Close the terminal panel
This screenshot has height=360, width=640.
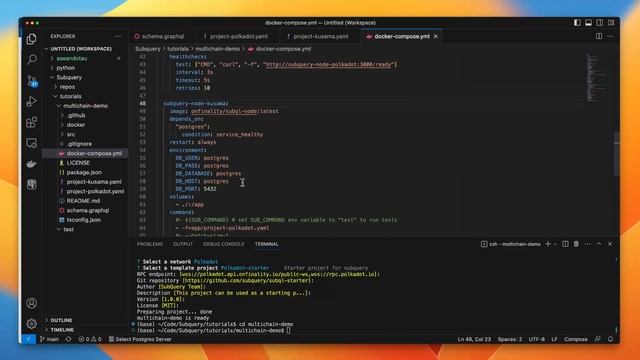click(610, 244)
